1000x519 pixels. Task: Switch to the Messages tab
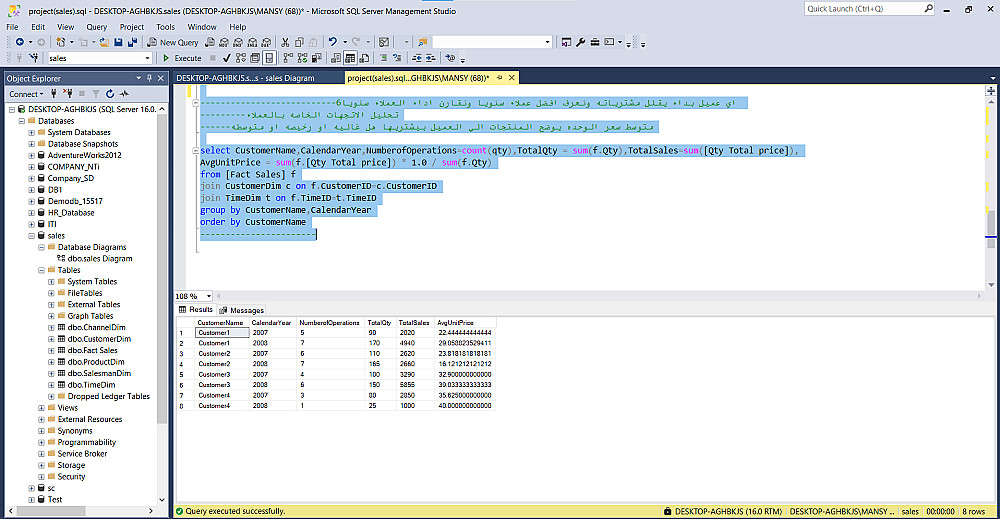point(242,310)
